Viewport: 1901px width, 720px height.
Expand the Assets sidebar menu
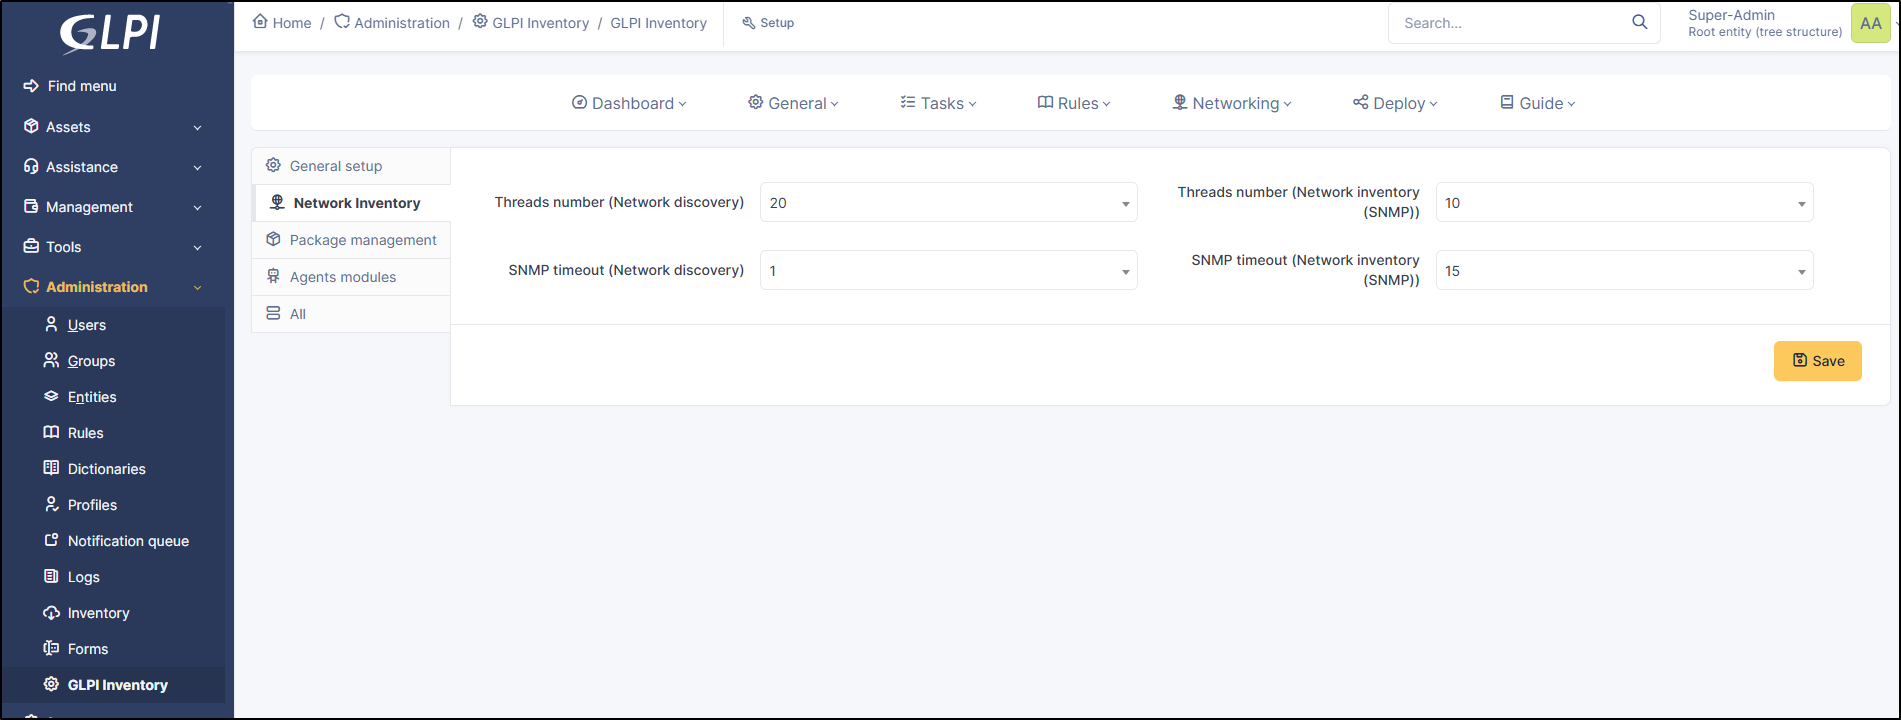(x=114, y=127)
